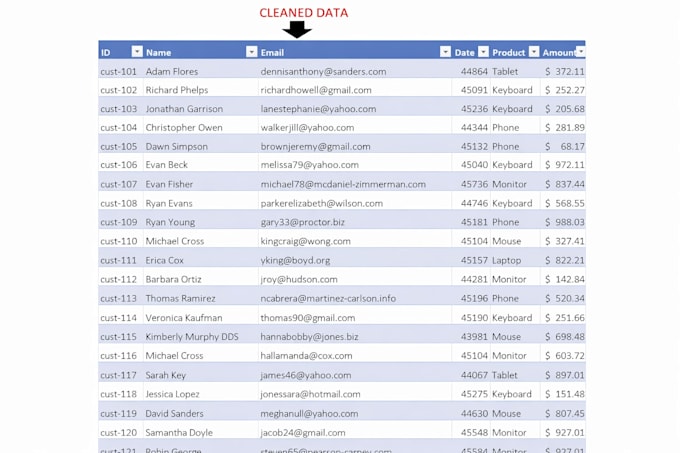Screen dimensions: 680x453
Task: Click email lanestephanie@yahoo.com
Action: coord(318,109)
